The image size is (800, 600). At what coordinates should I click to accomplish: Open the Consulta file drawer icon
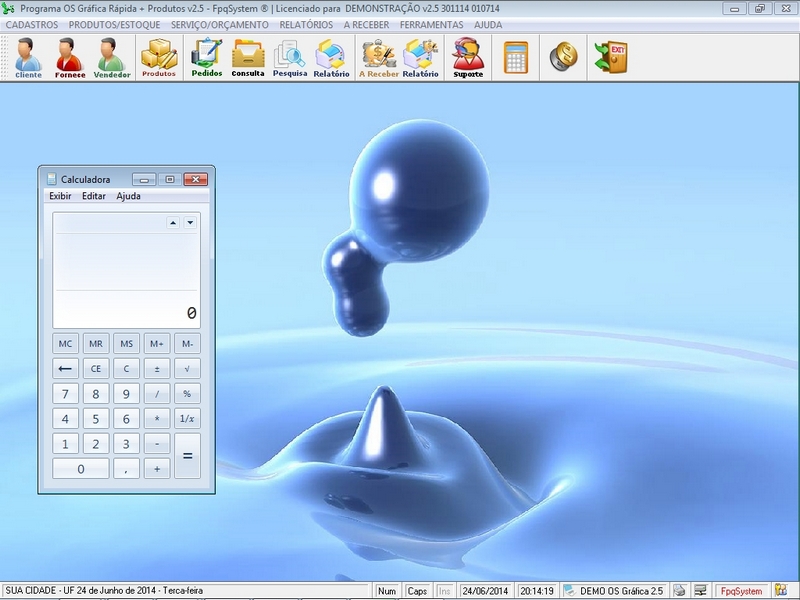coord(248,58)
